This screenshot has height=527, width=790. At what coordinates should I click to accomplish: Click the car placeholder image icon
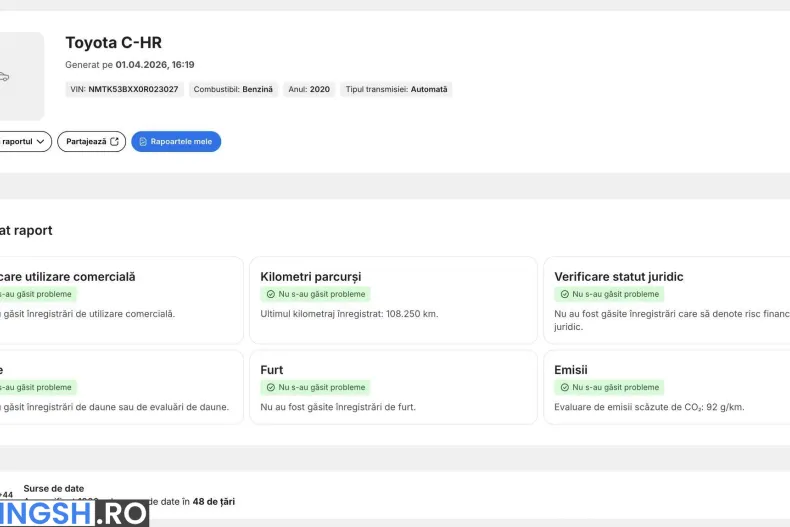point(5,77)
